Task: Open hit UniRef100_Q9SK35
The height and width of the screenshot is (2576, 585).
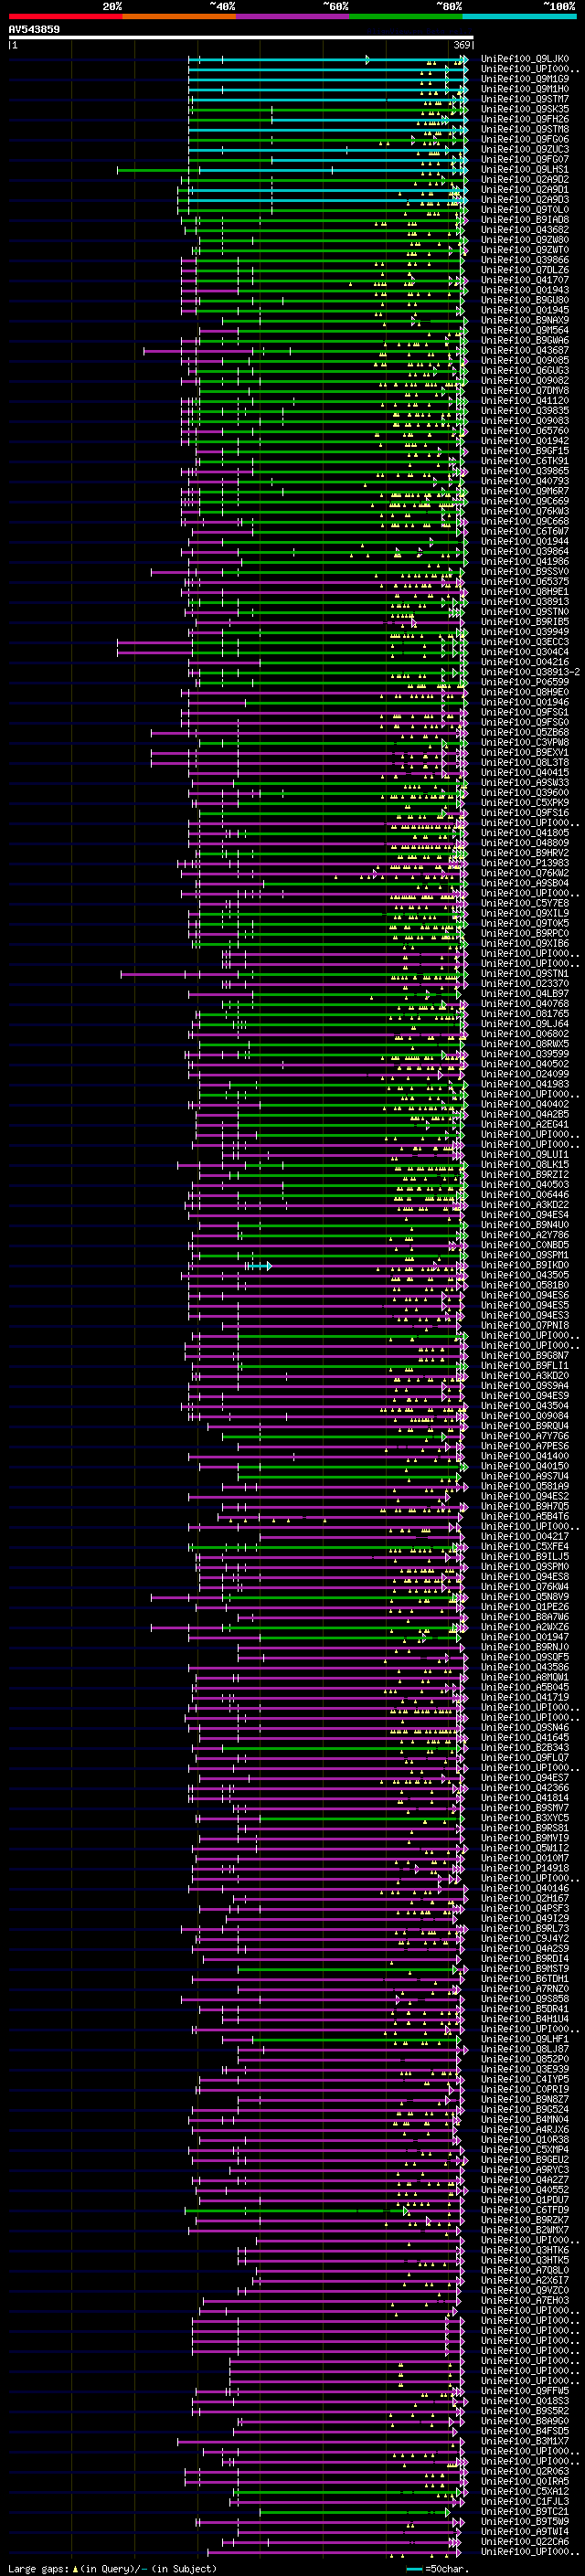Action: coord(525,109)
